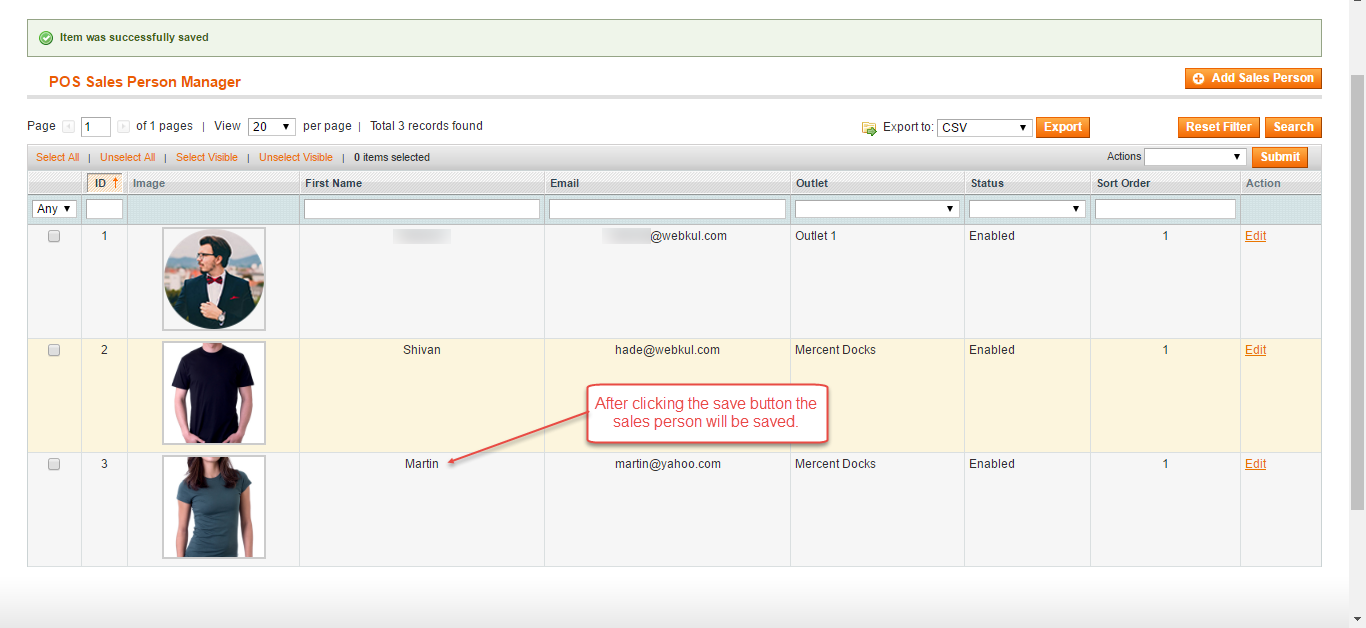Tick the checkbox for row ID 1
The width and height of the screenshot is (1366, 628).
[x=54, y=237]
